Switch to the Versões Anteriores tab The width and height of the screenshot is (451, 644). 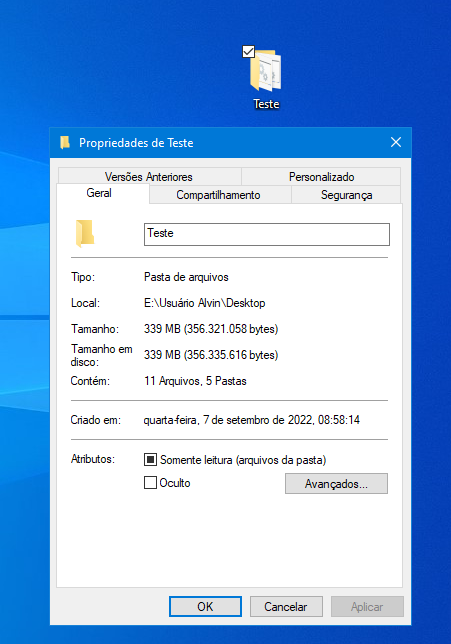(x=149, y=177)
